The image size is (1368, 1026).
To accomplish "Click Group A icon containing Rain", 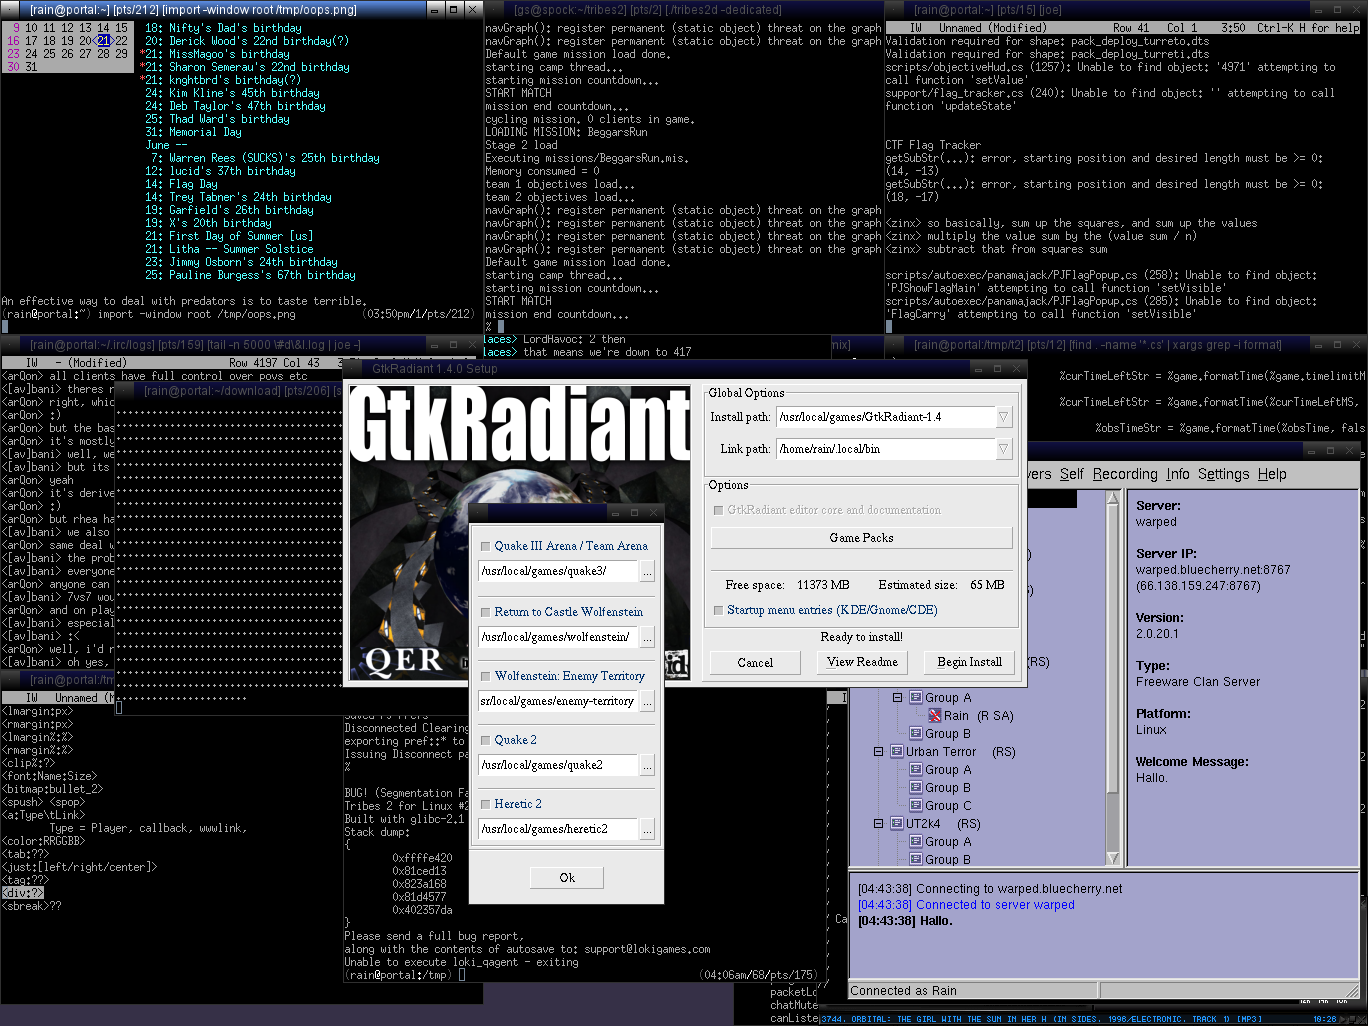I will click(x=916, y=697).
